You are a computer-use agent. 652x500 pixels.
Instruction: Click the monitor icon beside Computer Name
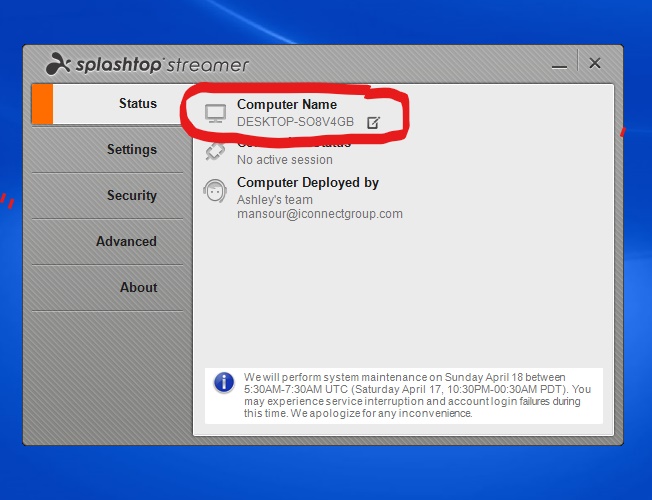[x=215, y=113]
